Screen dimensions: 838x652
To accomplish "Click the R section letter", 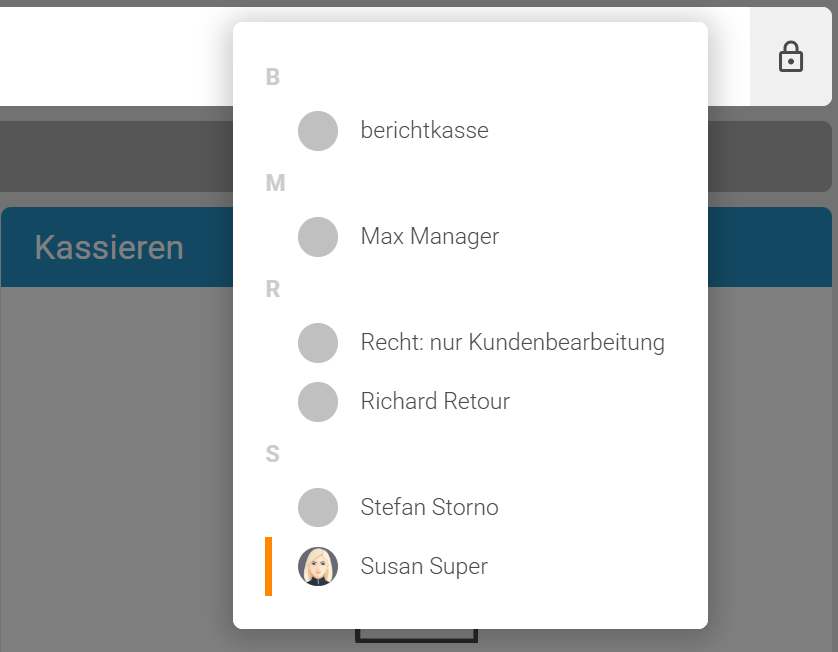I will 273,289.
